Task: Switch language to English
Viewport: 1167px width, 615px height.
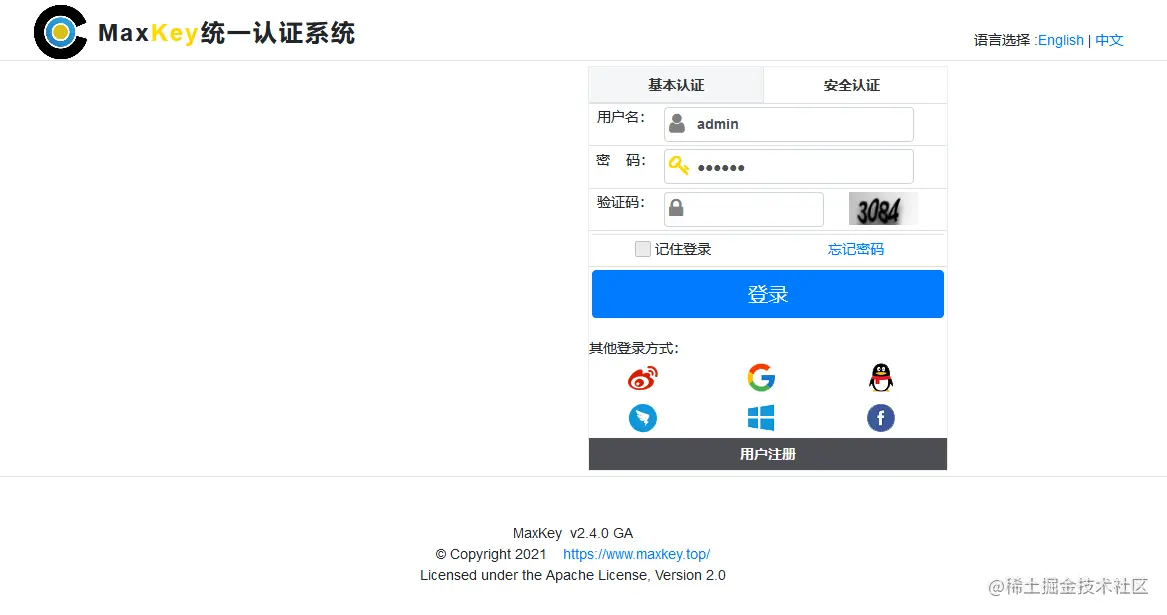Action: (x=1060, y=40)
